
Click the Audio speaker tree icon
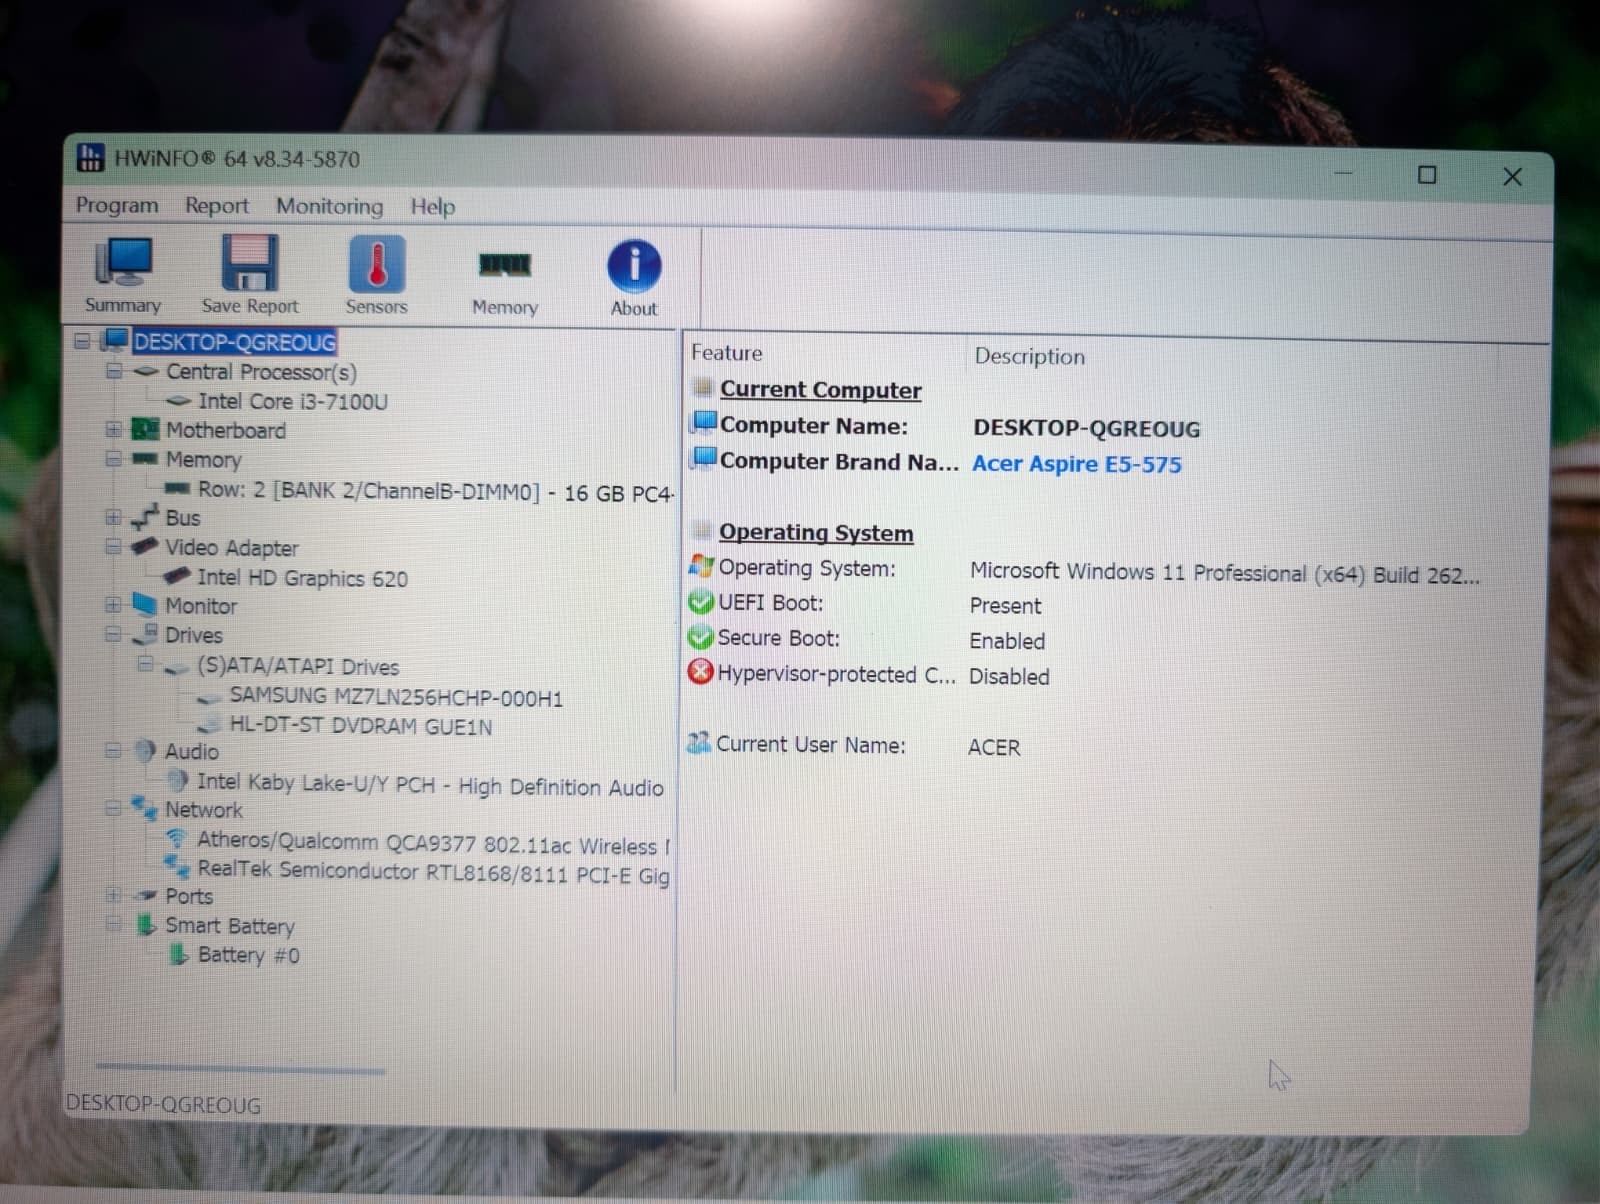(146, 750)
